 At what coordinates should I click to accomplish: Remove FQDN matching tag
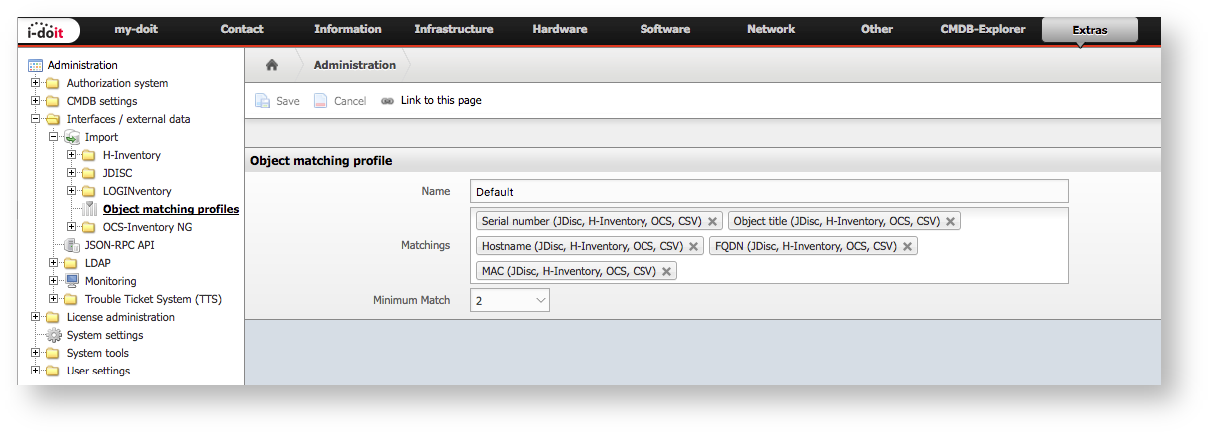[x=907, y=246]
